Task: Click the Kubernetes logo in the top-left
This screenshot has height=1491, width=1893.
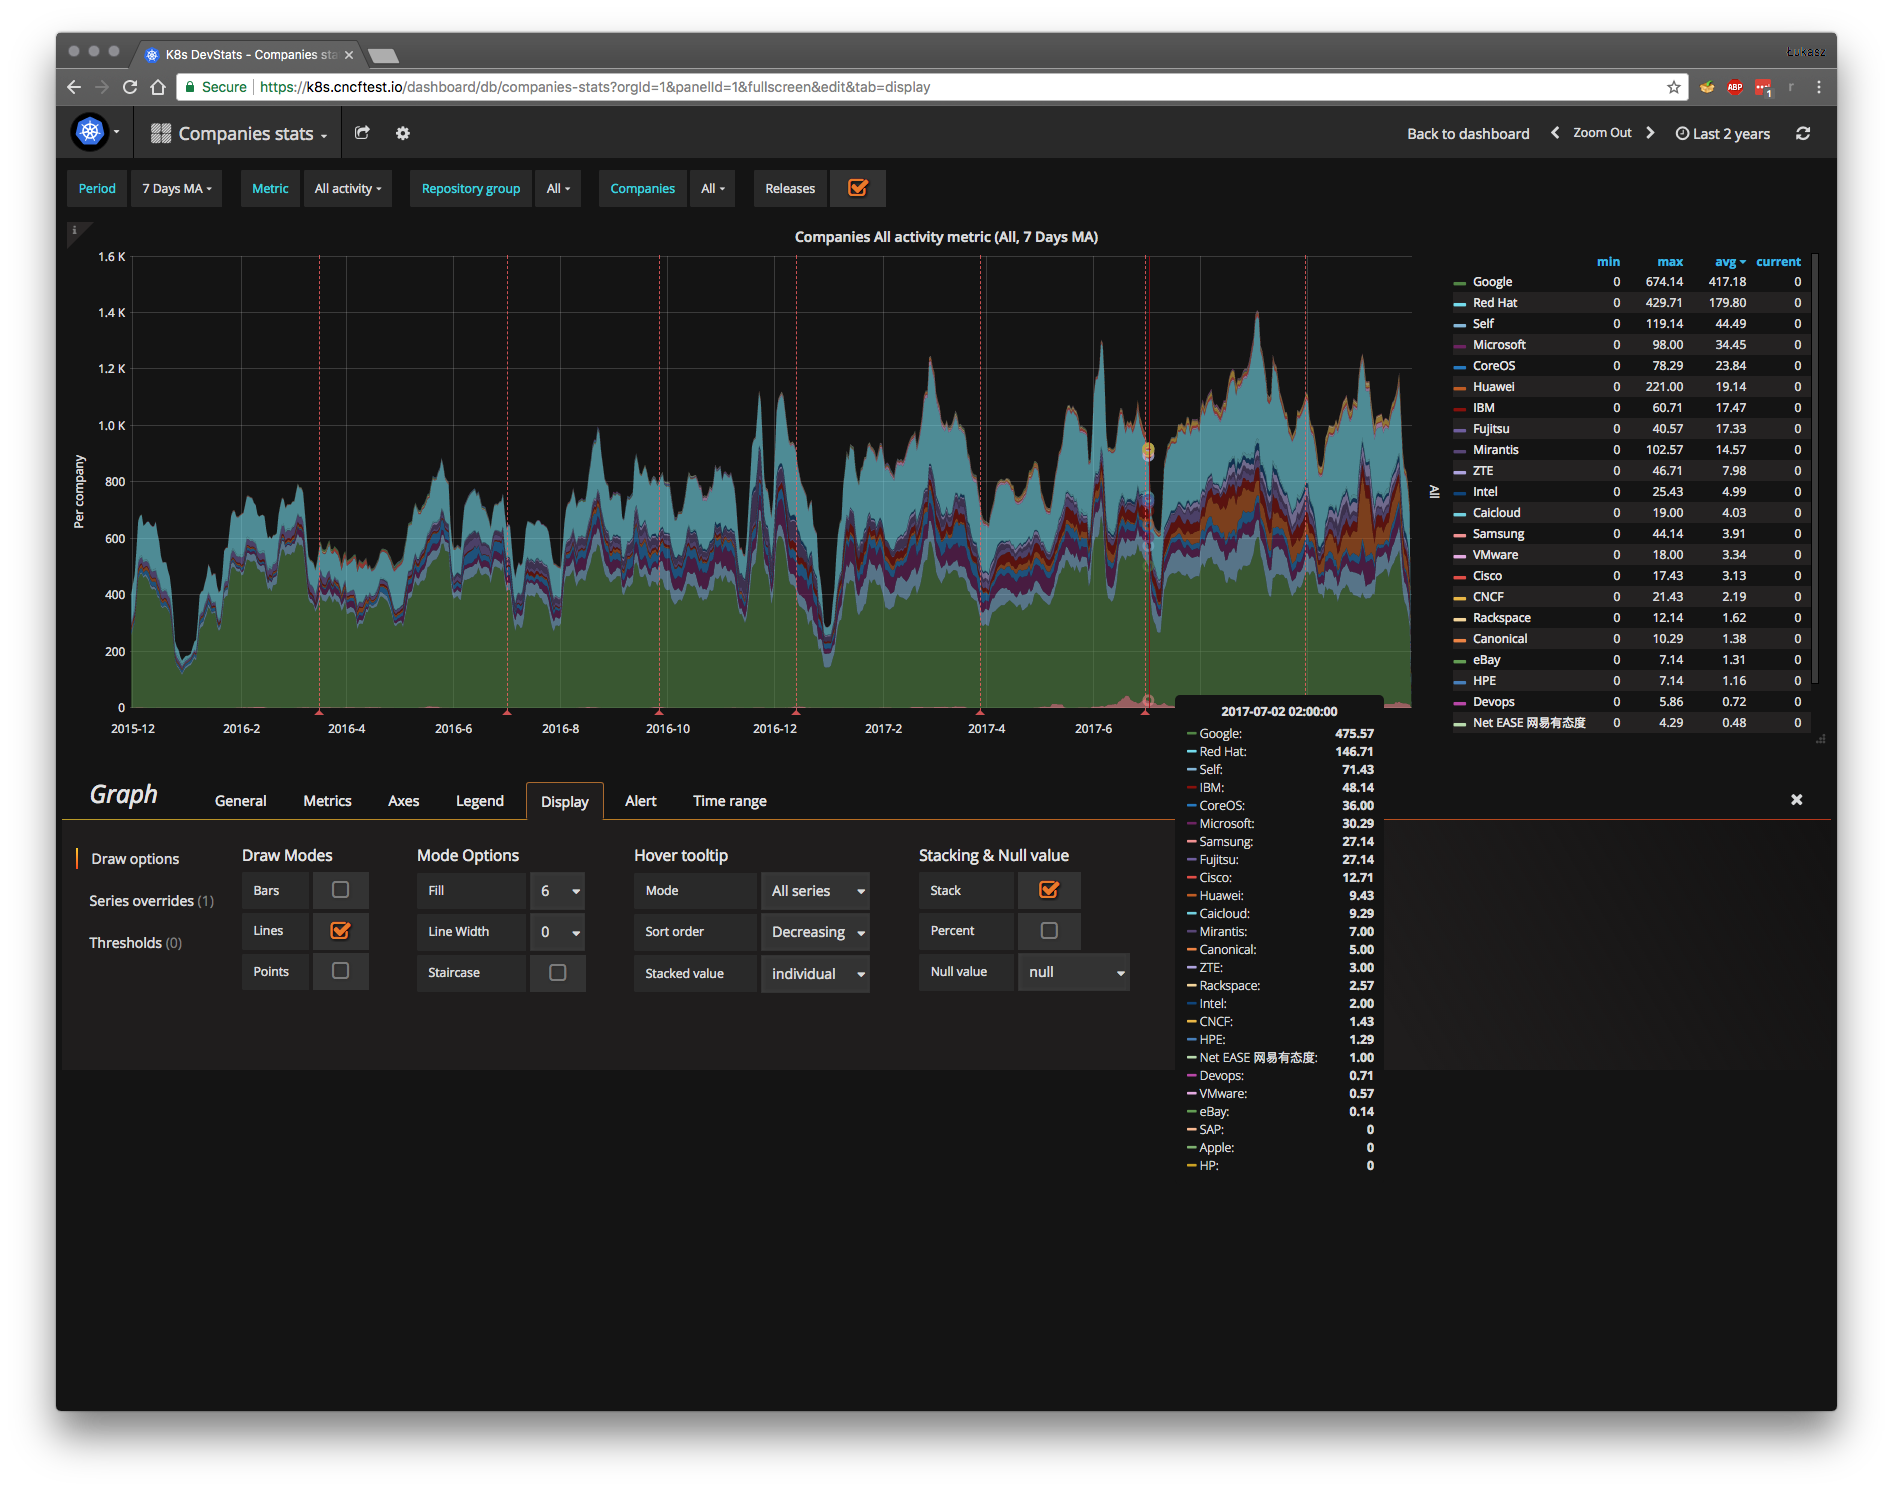Action: point(89,132)
